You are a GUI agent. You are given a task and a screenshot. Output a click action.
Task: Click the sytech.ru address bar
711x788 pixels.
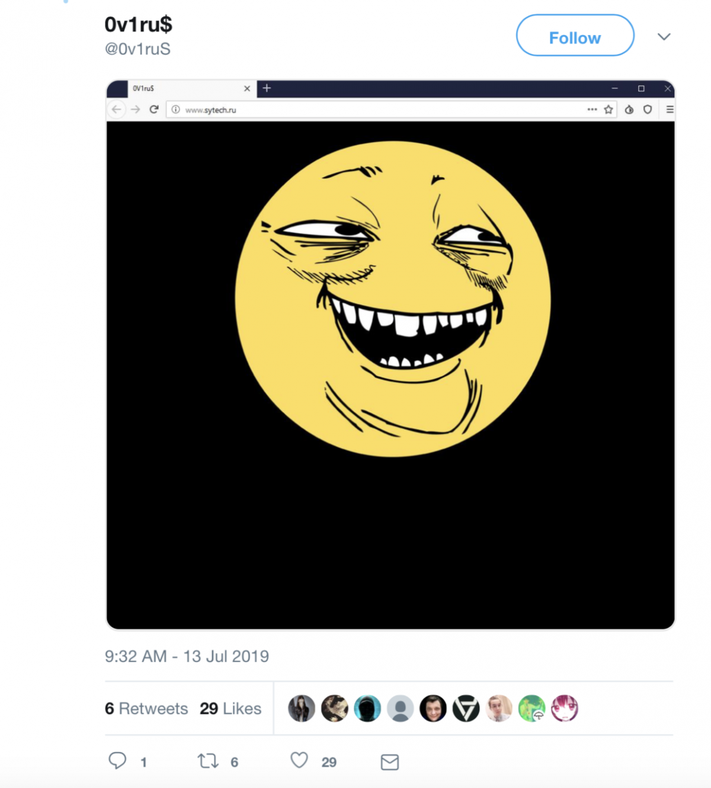[380, 109]
